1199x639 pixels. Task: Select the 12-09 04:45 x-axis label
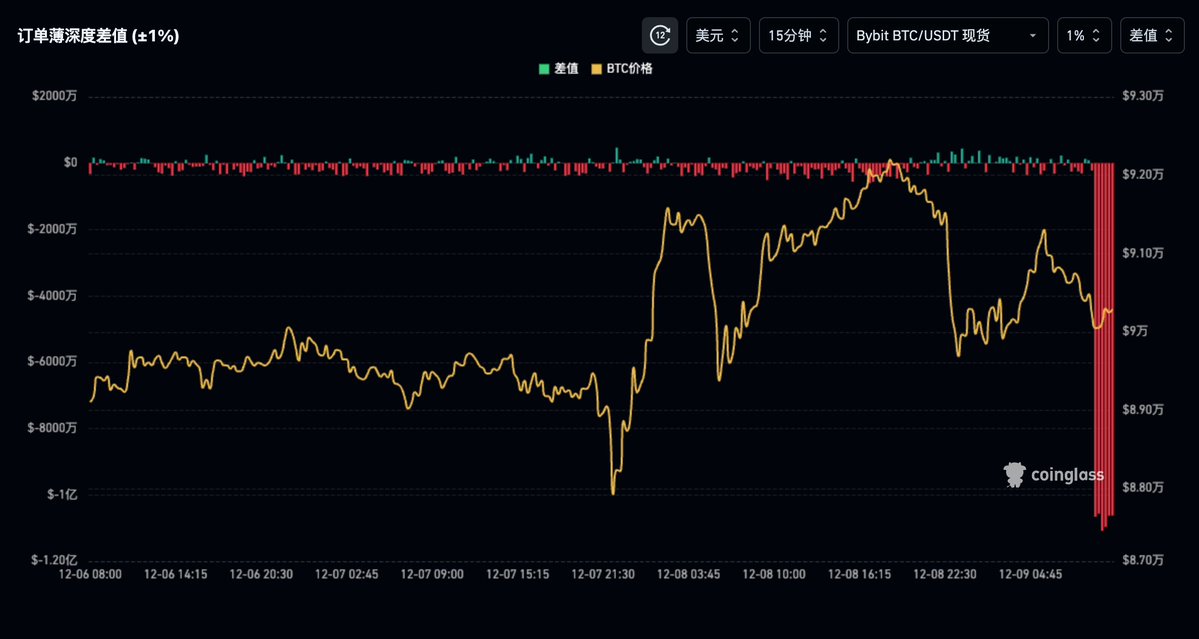coord(1032,575)
